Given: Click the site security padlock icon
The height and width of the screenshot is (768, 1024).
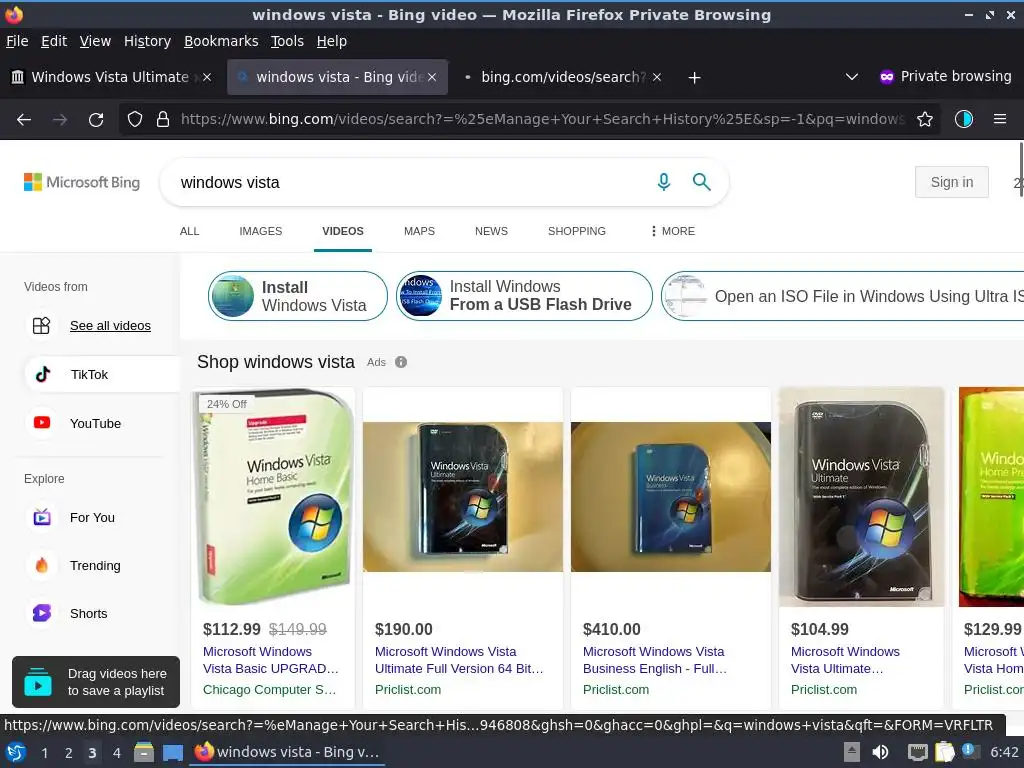Looking at the screenshot, I should [163, 120].
